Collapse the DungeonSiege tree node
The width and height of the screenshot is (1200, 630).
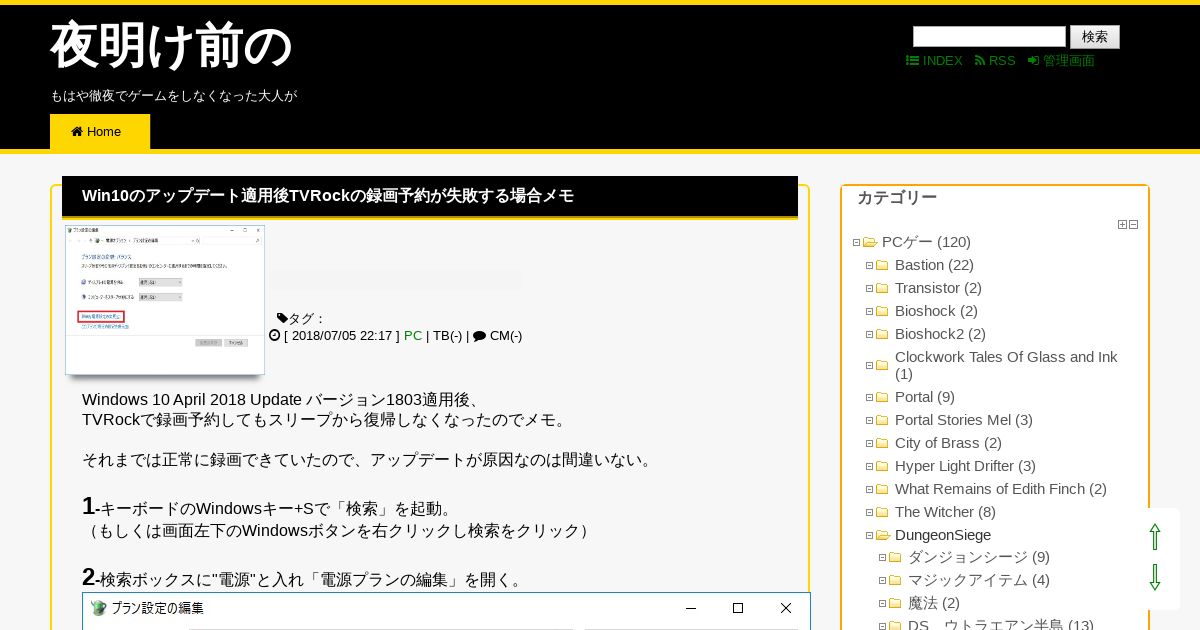click(870, 536)
